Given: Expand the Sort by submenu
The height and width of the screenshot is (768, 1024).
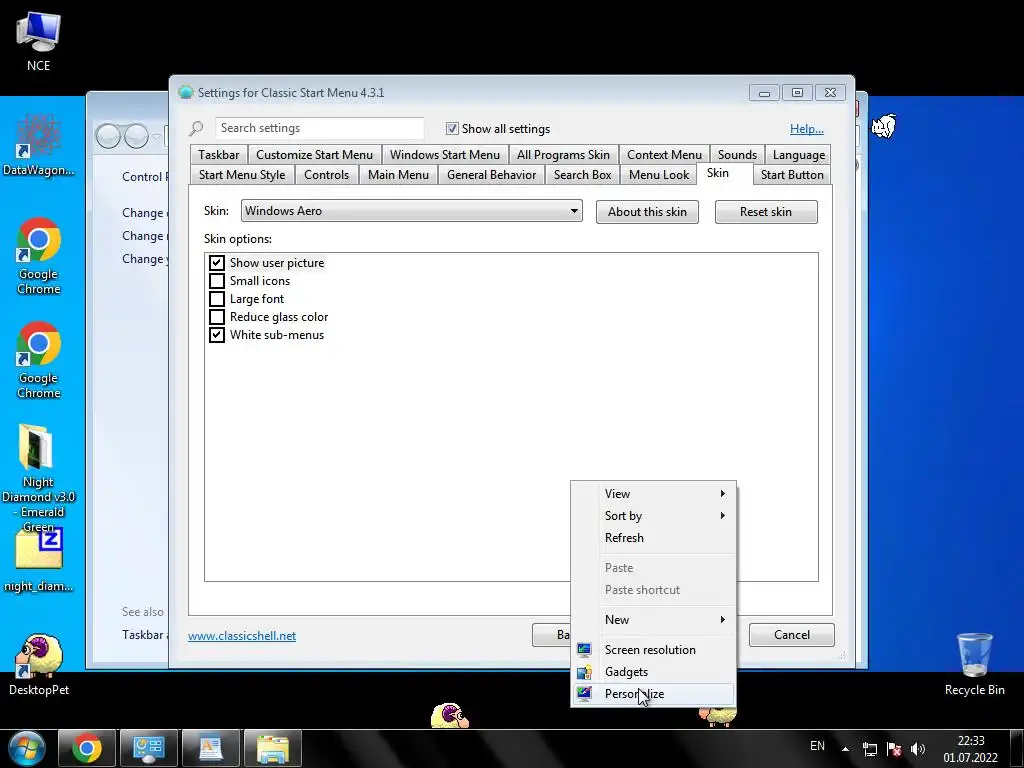Looking at the screenshot, I should click(x=653, y=516).
